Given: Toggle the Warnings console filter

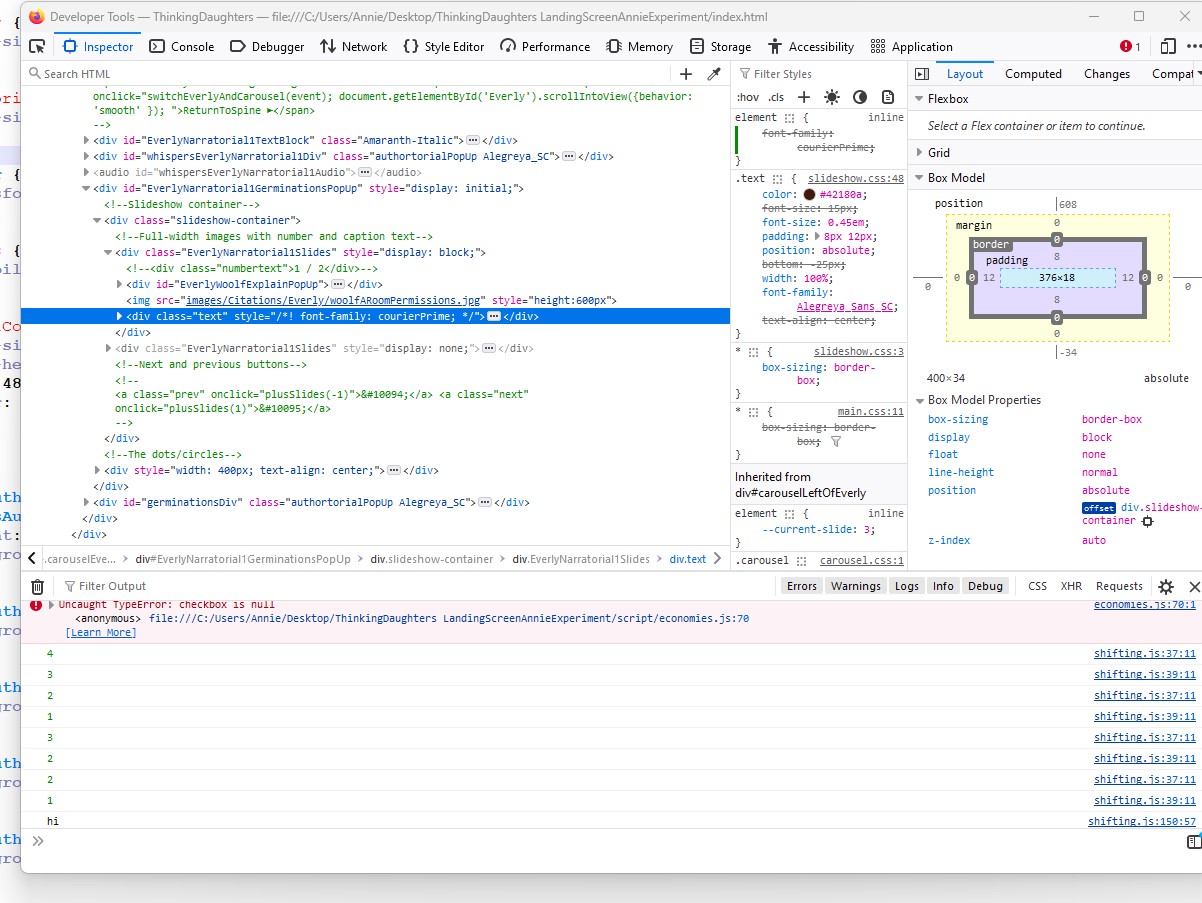Looking at the screenshot, I should point(855,586).
